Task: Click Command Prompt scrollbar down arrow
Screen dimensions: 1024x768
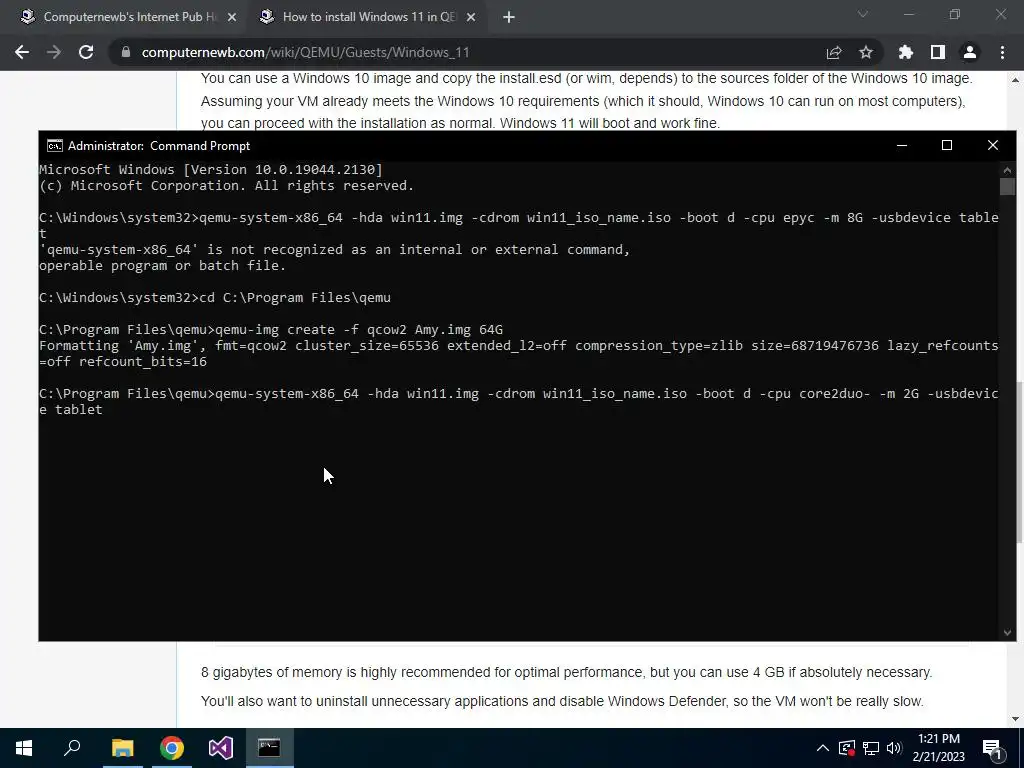Action: tap(1007, 632)
